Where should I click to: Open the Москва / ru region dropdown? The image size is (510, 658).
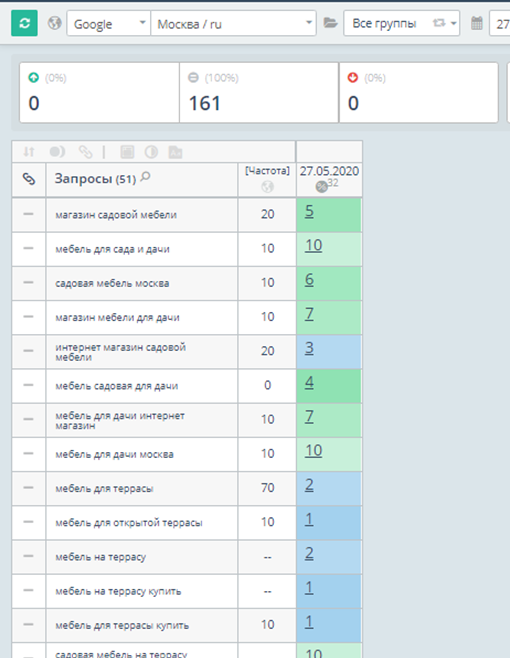coord(233,24)
